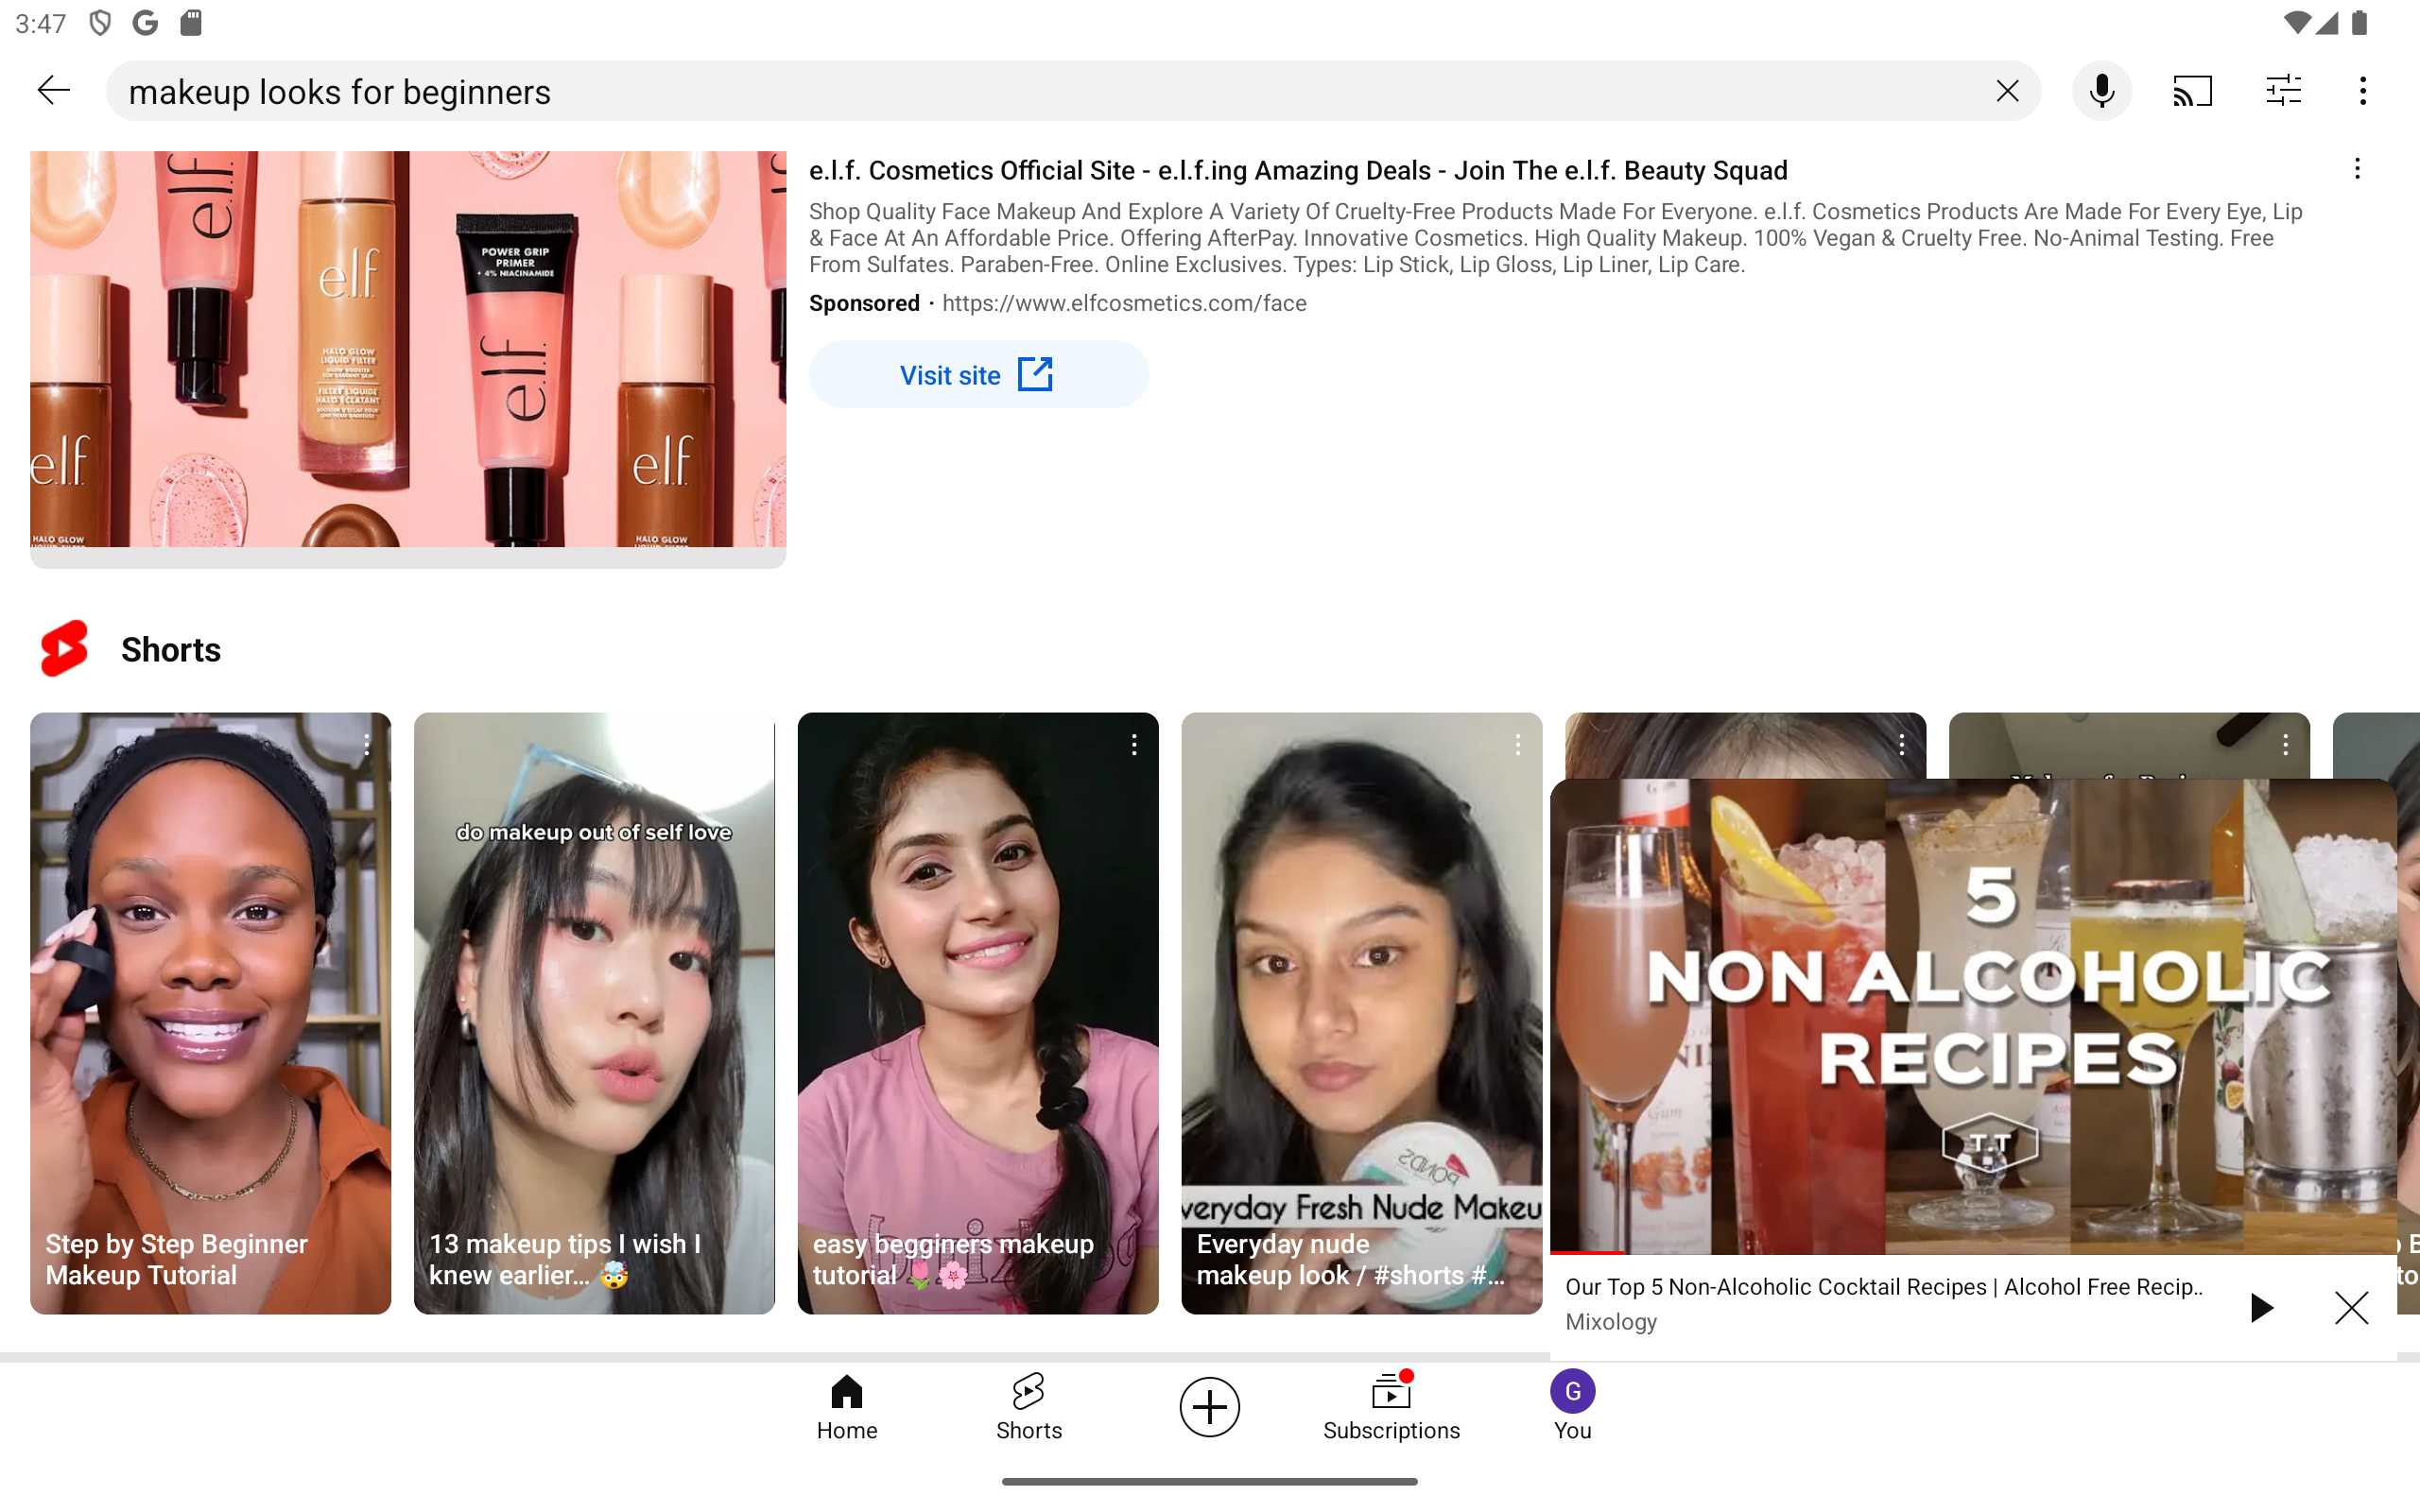Switch to the Shorts tab
This screenshot has height=1512, width=2420.
(x=1029, y=1407)
